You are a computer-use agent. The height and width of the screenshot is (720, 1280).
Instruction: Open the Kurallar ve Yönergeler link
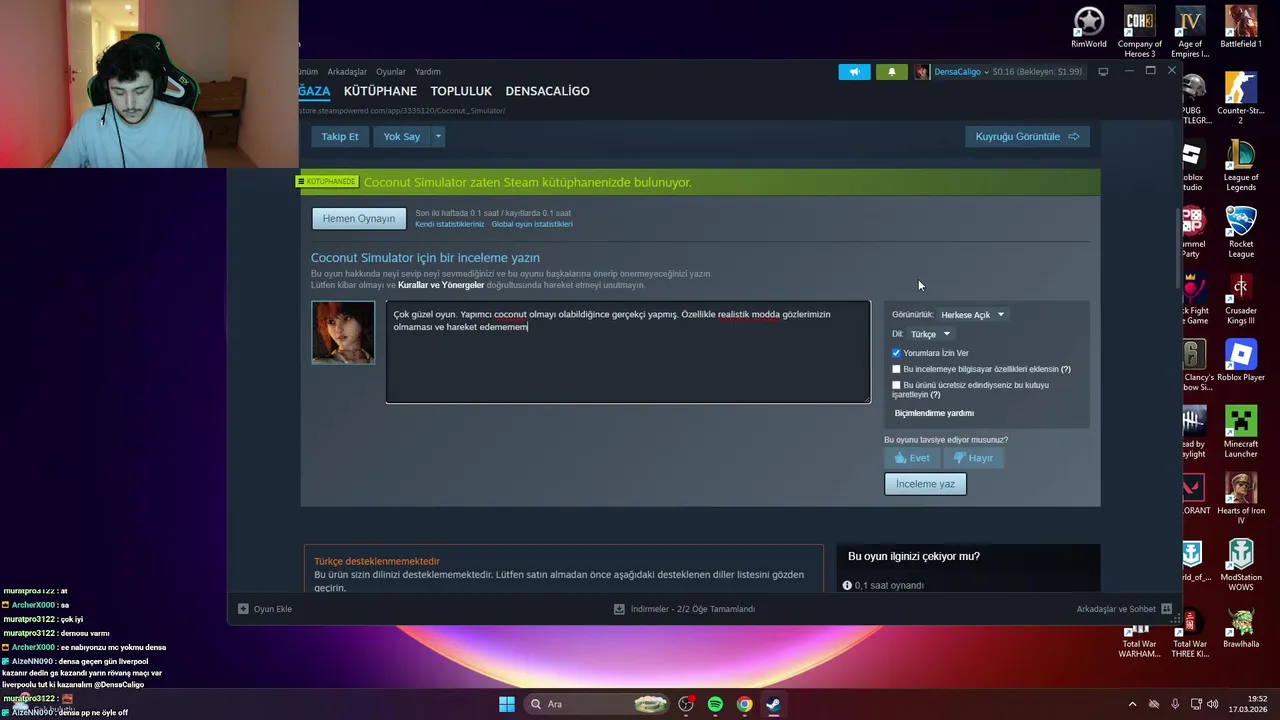click(441, 285)
